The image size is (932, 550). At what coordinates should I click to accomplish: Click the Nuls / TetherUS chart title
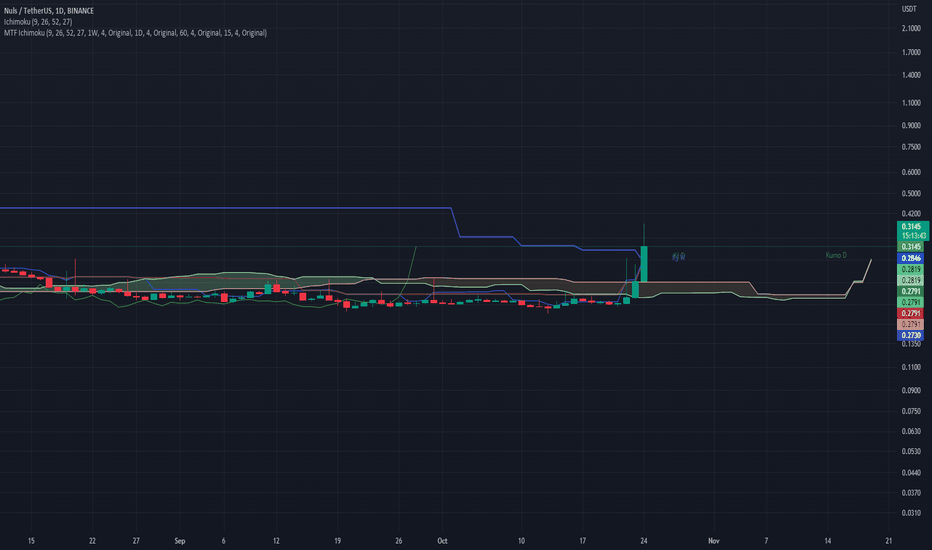pyautogui.click(x=49, y=11)
